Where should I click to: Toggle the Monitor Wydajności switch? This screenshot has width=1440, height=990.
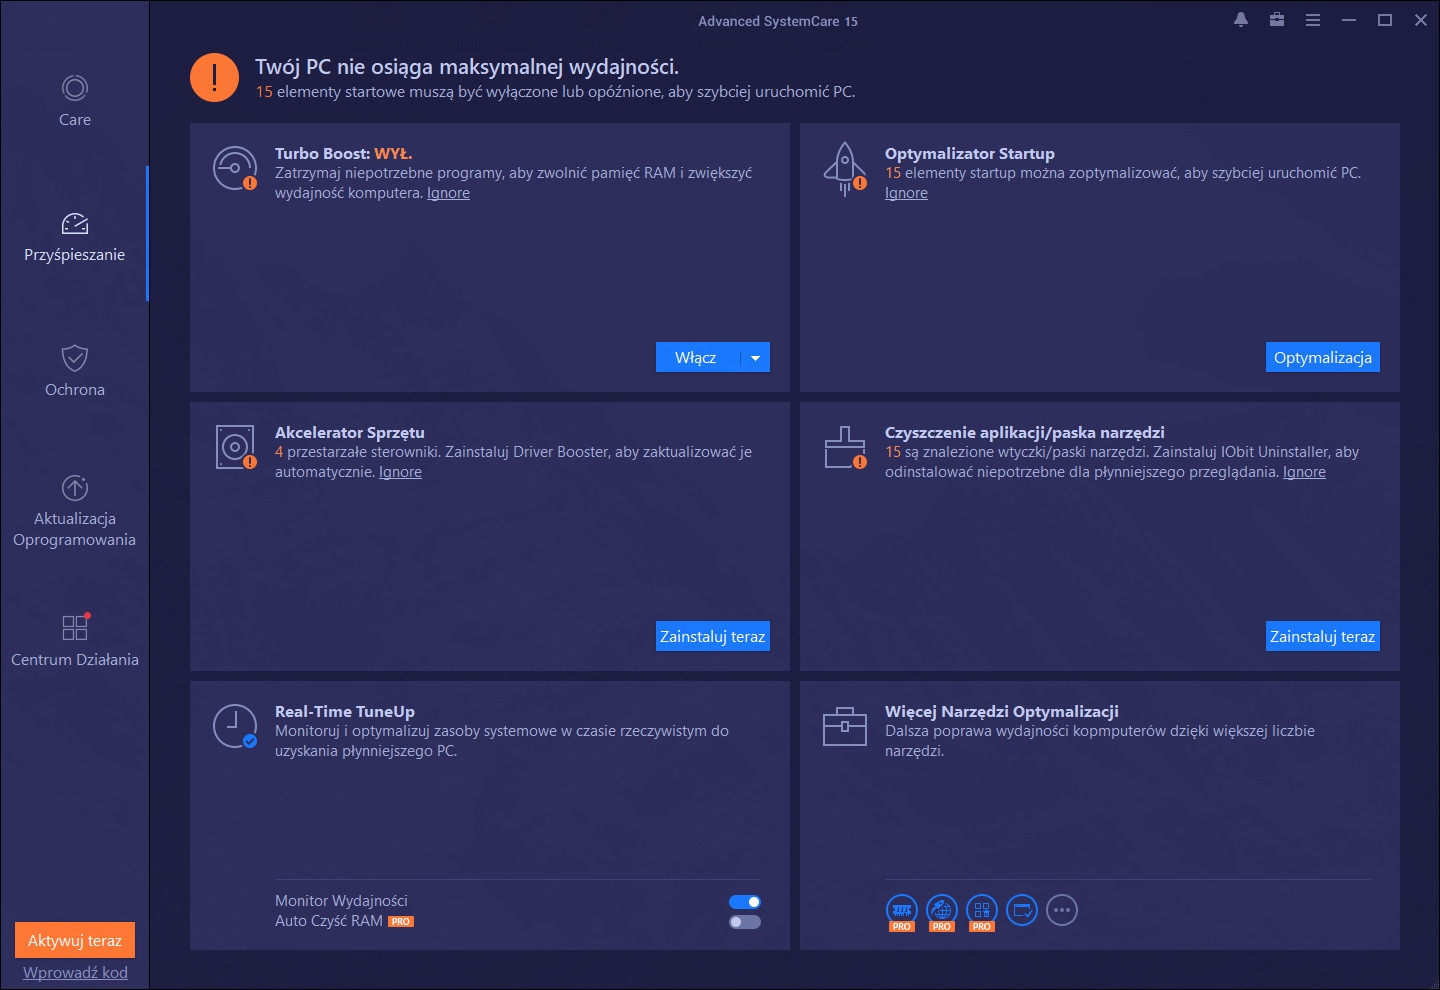745,902
